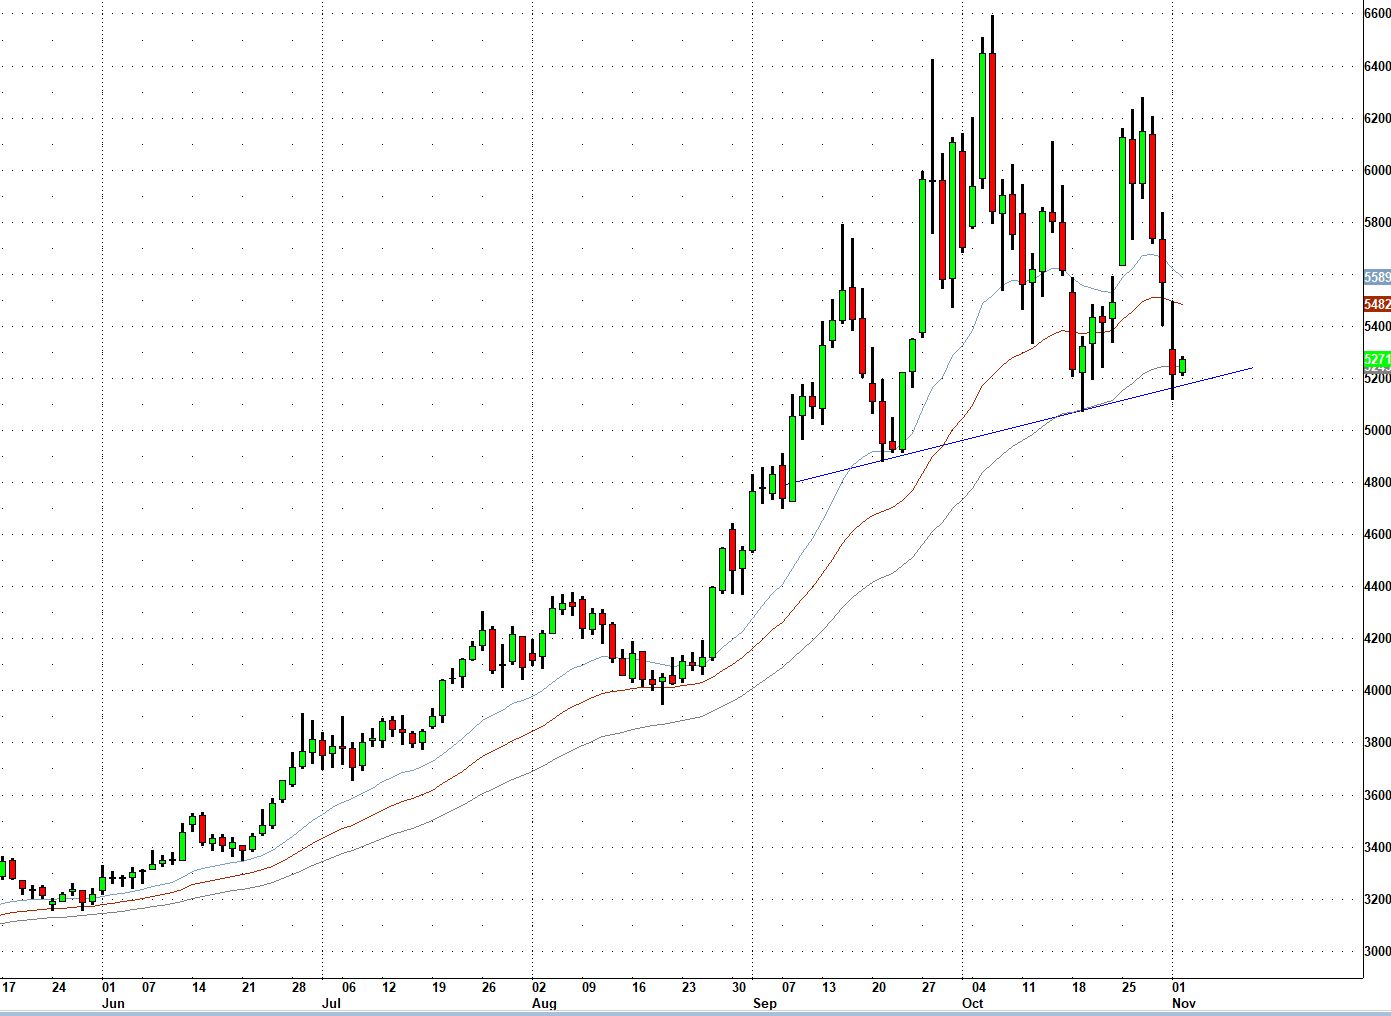The width and height of the screenshot is (1391, 1016).
Task: Click the Aug month label
Action: pyautogui.click(x=544, y=1003)
